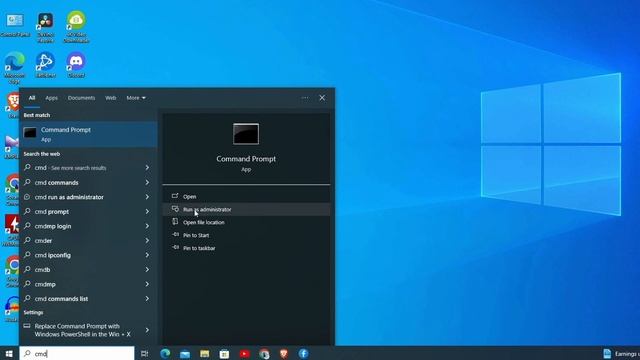
Task: Expand arrow next to 'cmd ipconfig'
Action: click(x=147, y=255)
